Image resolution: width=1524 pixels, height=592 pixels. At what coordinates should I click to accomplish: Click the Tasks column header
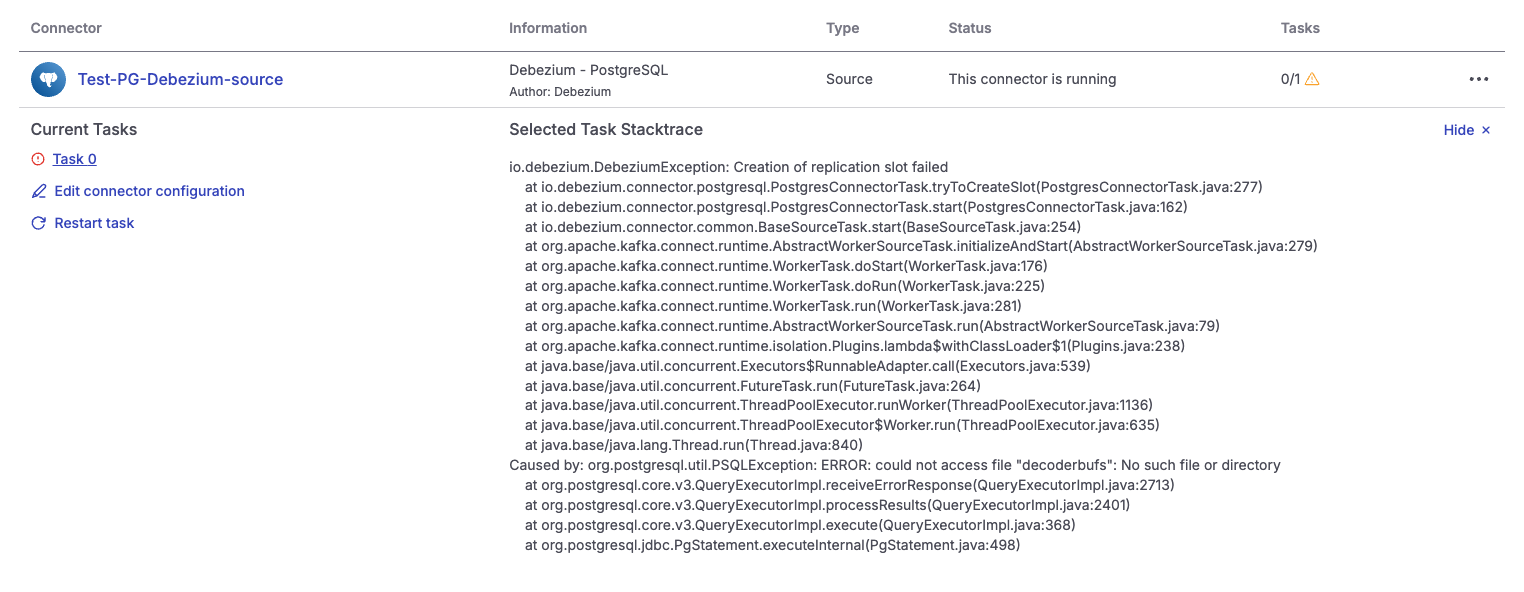pyautogui.click(x=1300, y=28)
